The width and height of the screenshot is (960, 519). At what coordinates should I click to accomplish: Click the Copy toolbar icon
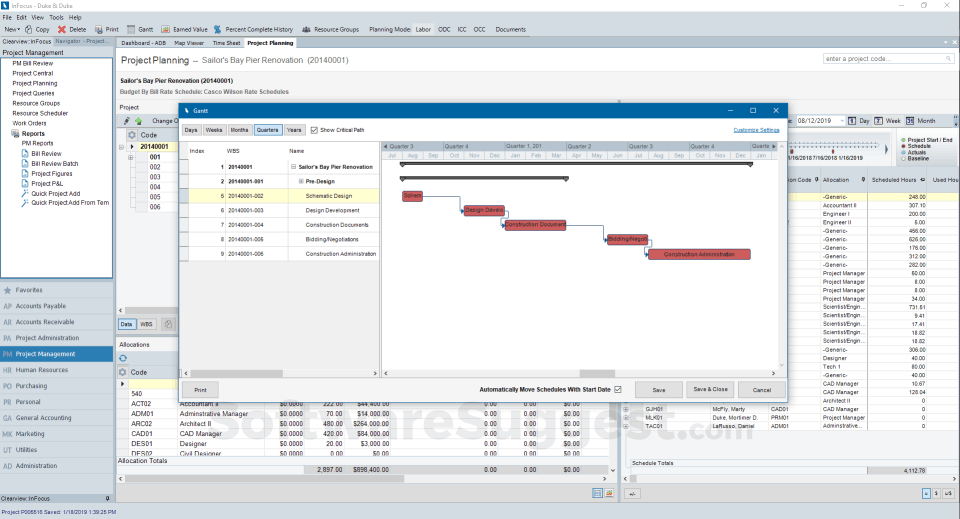[x=28, y=30]
